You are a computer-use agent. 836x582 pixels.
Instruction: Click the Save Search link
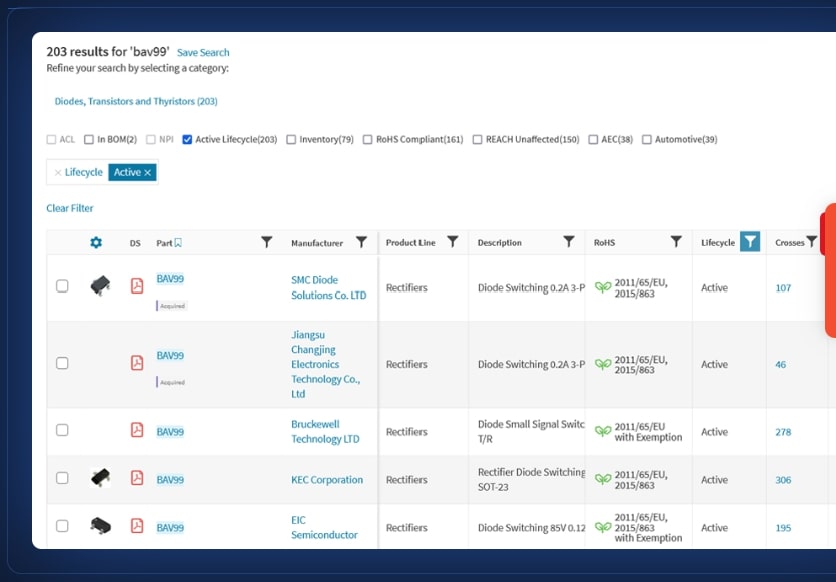pyautogui.click(x=203, y=53)
